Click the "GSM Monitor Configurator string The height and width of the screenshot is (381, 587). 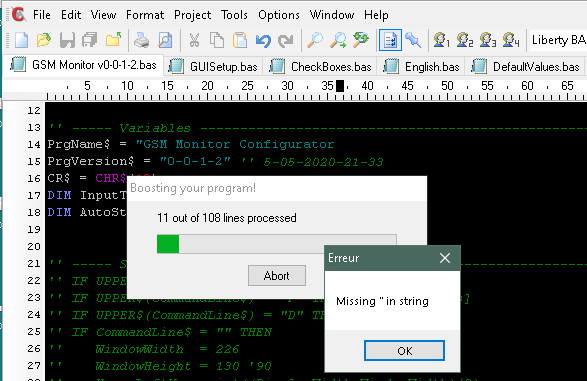pyautogui.click(x=235, y=144)
